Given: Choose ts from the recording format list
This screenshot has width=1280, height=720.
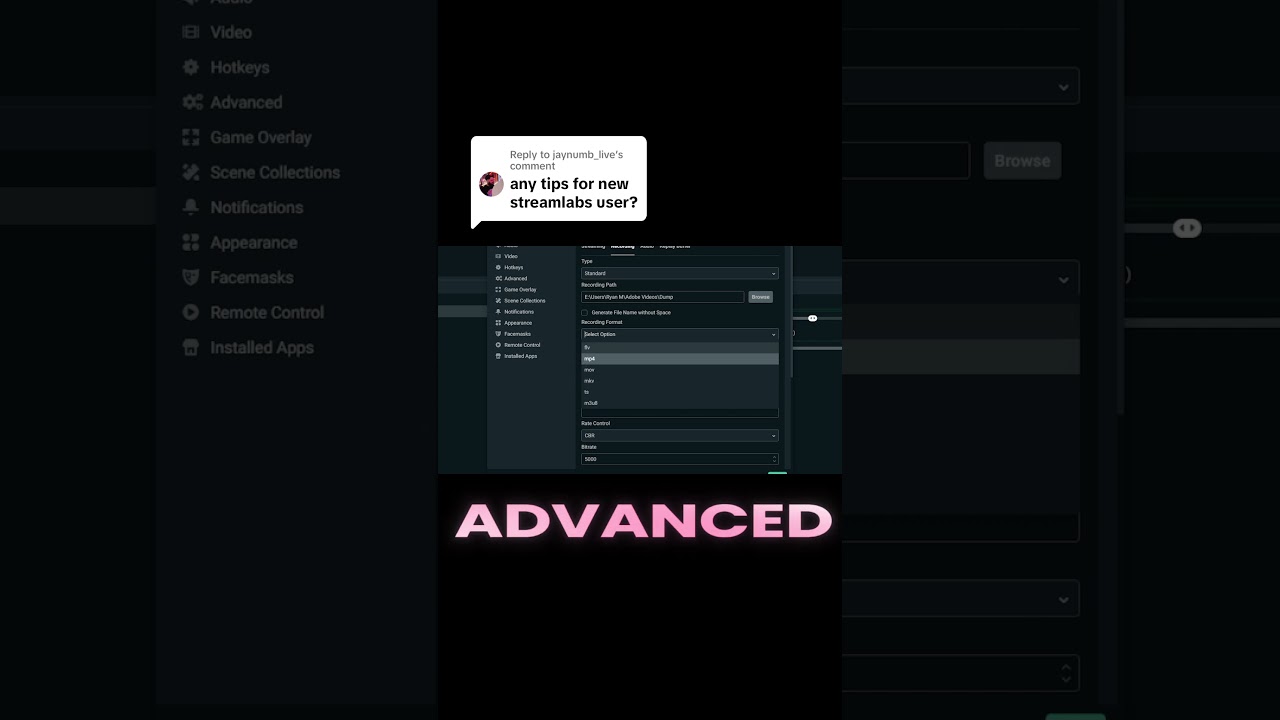Looking at the screenshot, I should coord(680,391).
